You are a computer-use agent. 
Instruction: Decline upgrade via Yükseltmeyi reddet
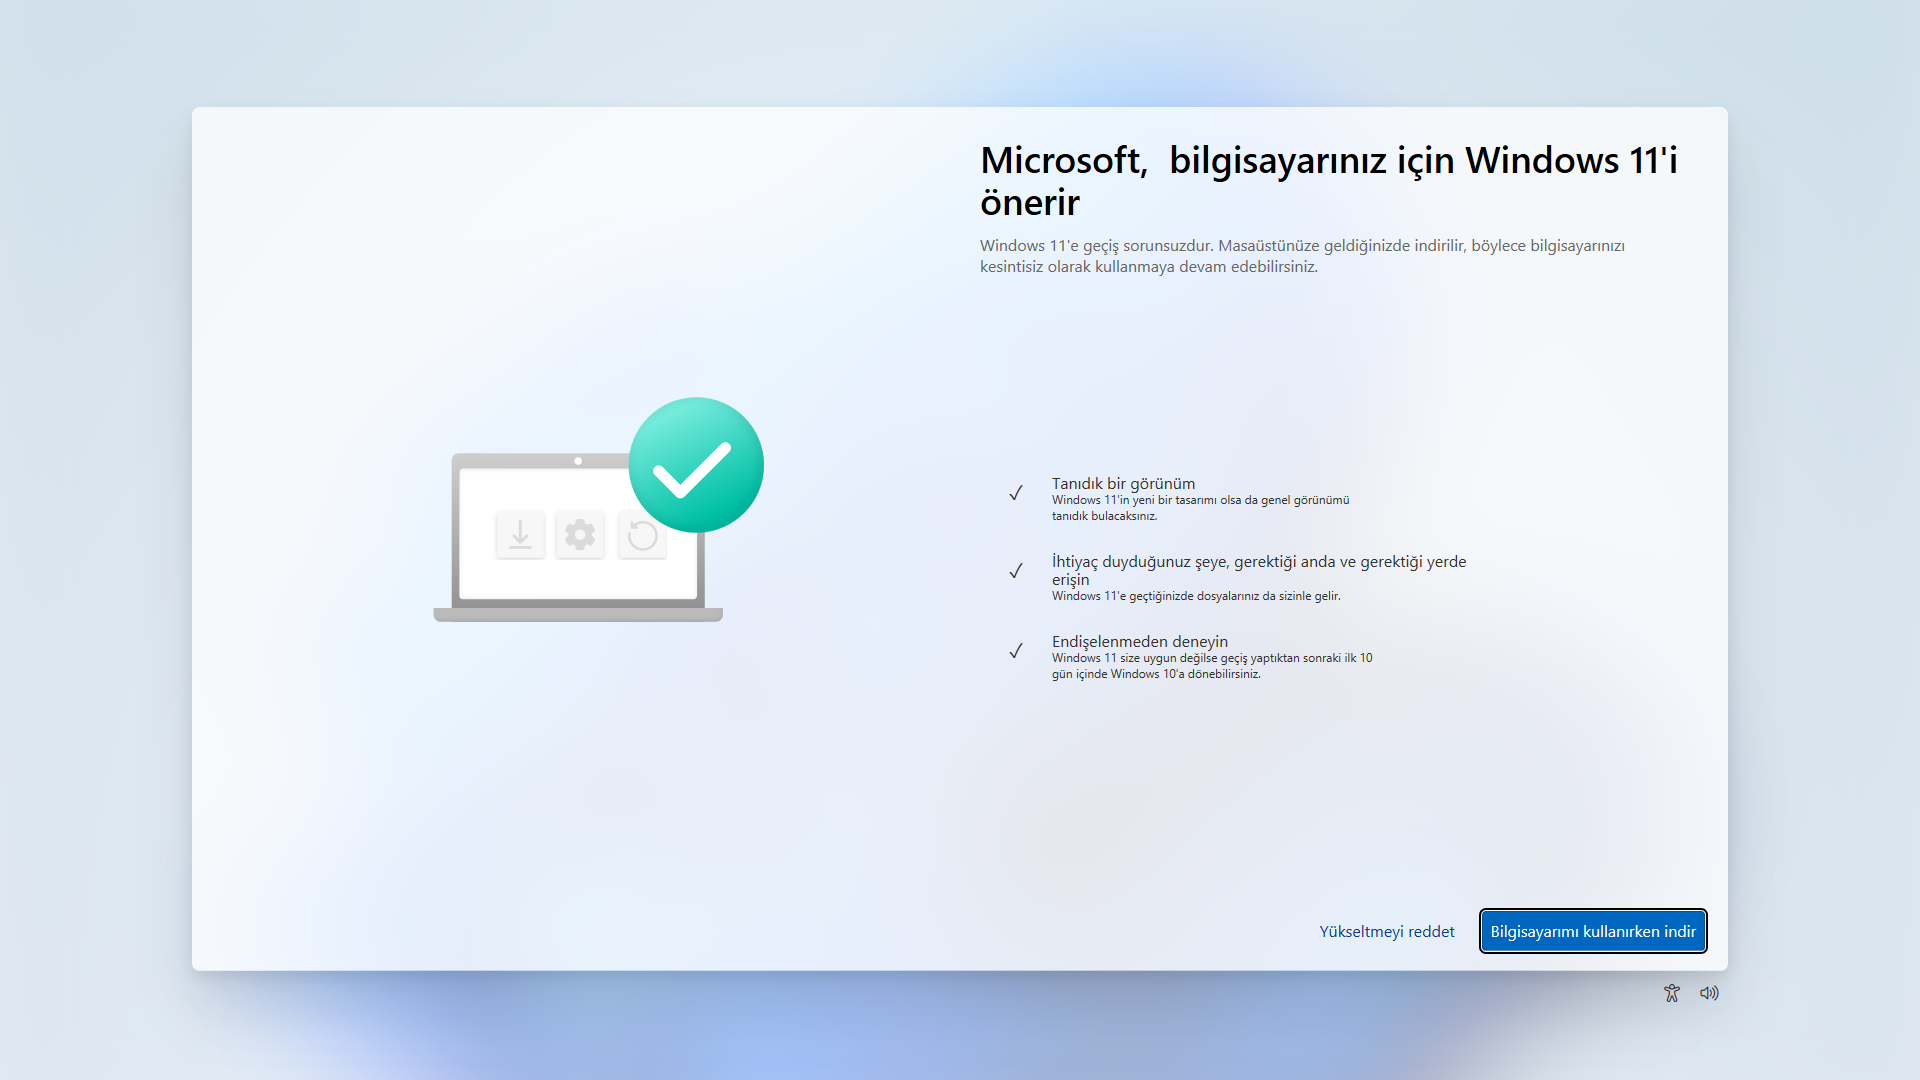(1386, 931)
